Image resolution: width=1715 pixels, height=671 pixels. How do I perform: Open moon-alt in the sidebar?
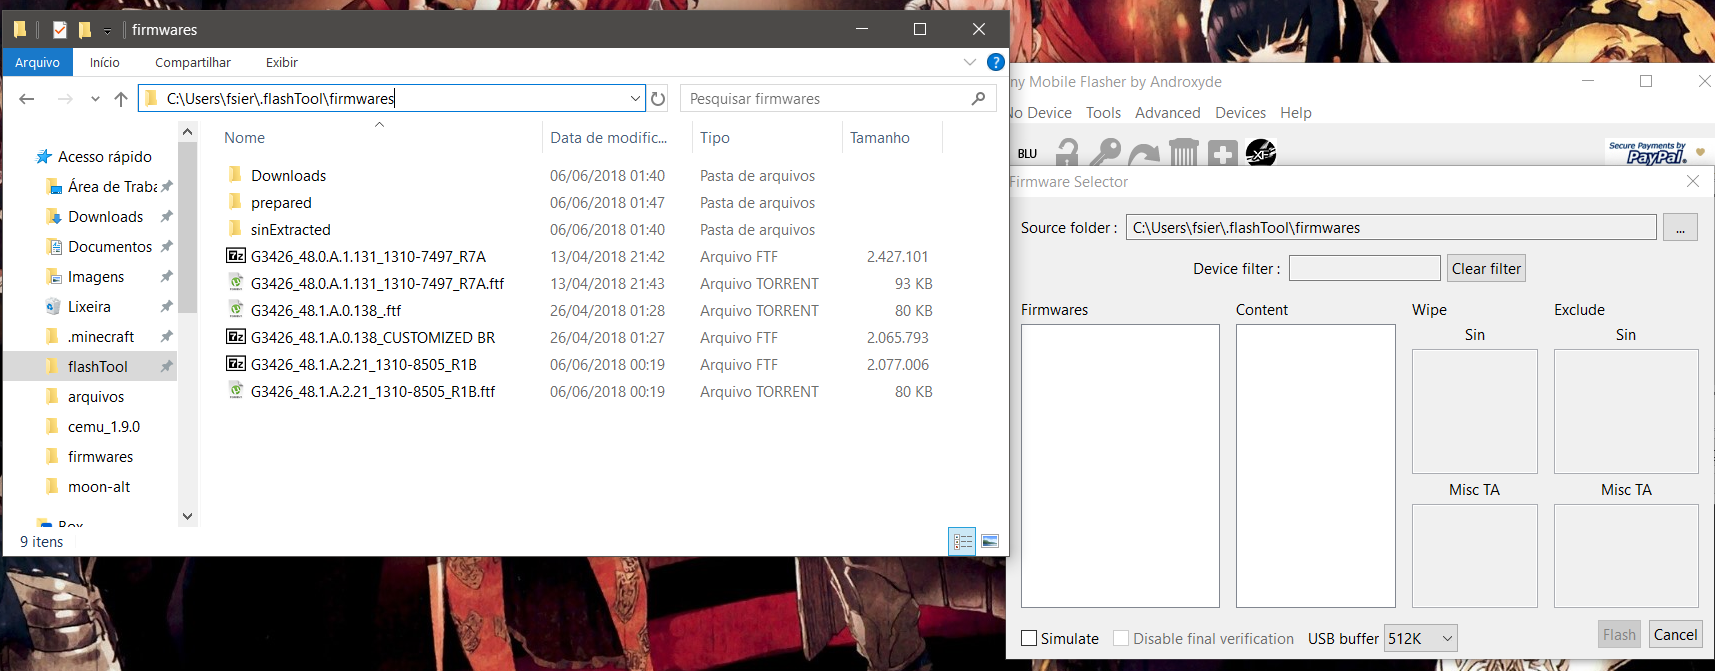pos(99,487)
